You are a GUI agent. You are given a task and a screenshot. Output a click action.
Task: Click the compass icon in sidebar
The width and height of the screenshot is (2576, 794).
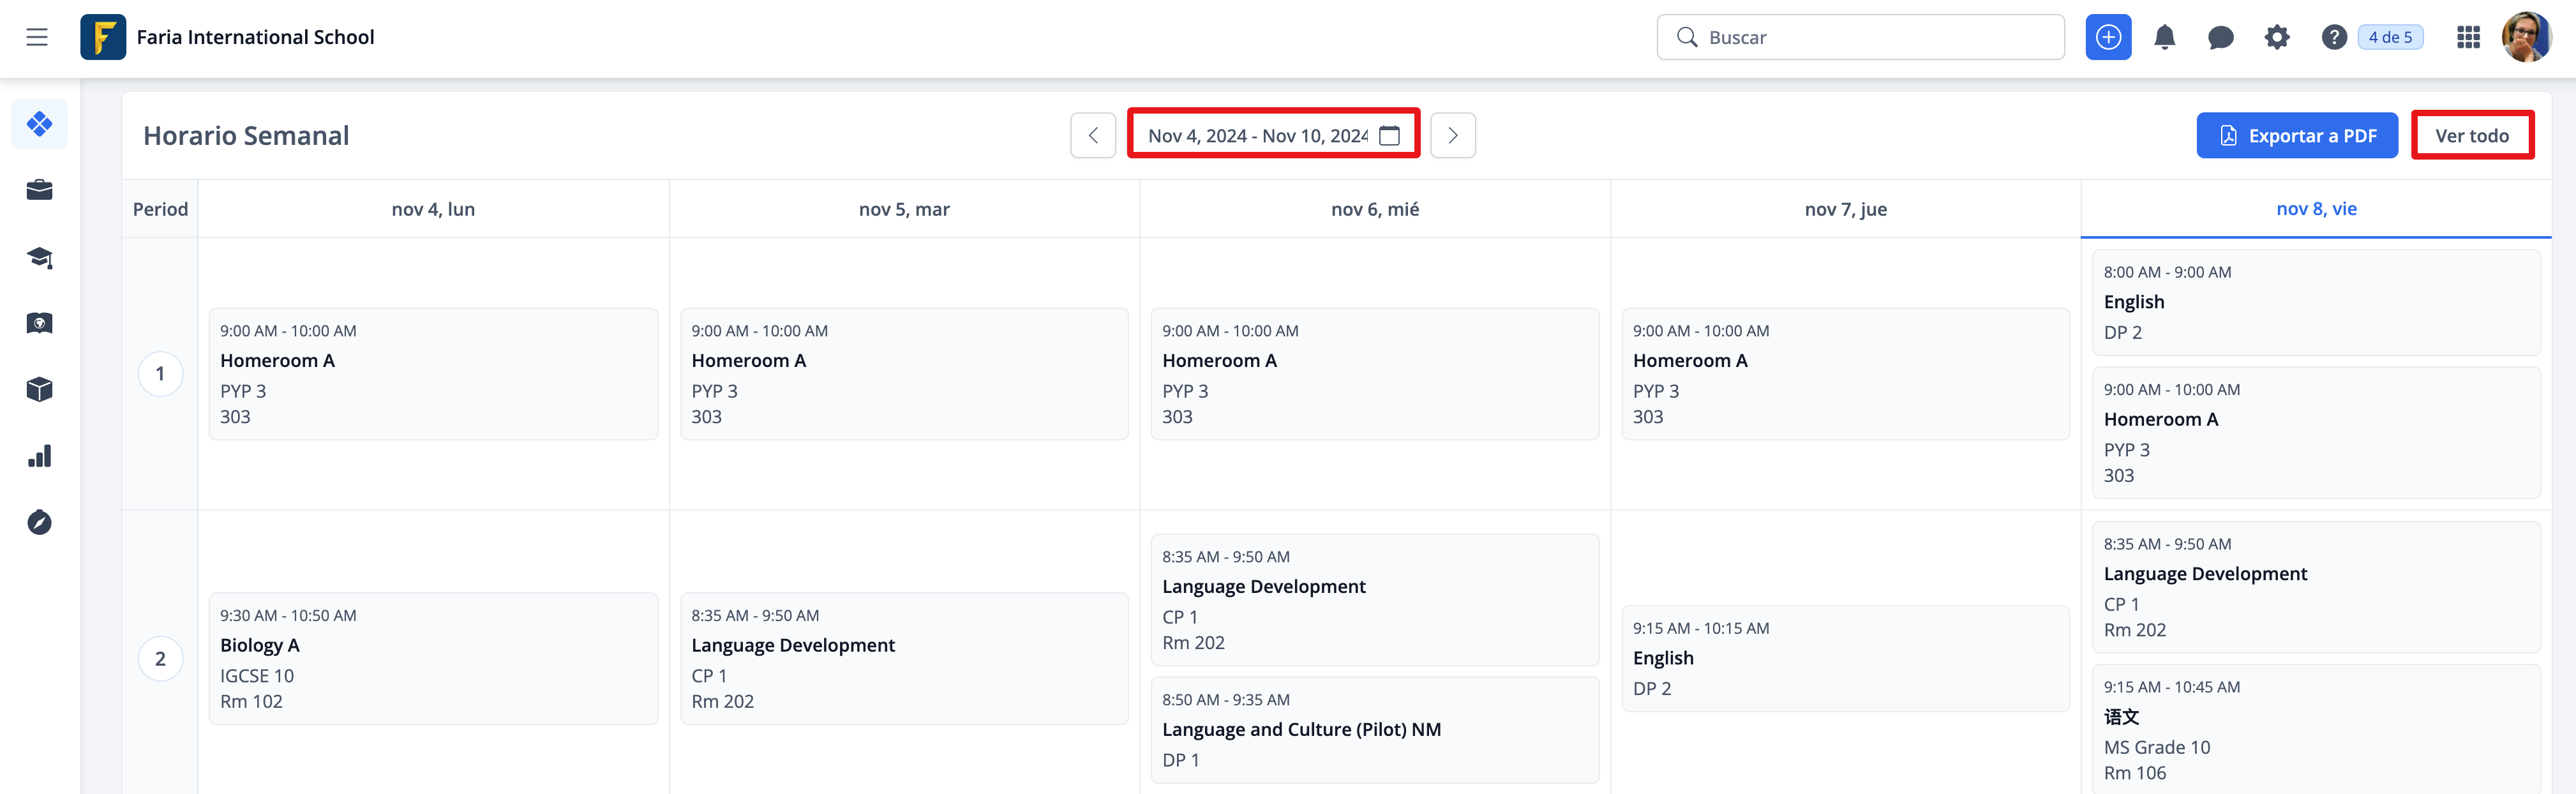click(x=40, y=522)
